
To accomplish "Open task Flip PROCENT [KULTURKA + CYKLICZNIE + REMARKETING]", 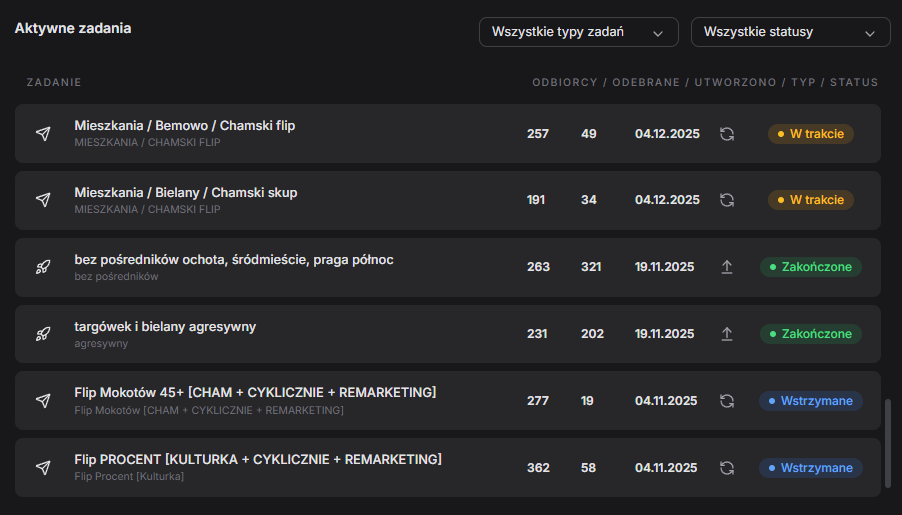I will 258,459.
